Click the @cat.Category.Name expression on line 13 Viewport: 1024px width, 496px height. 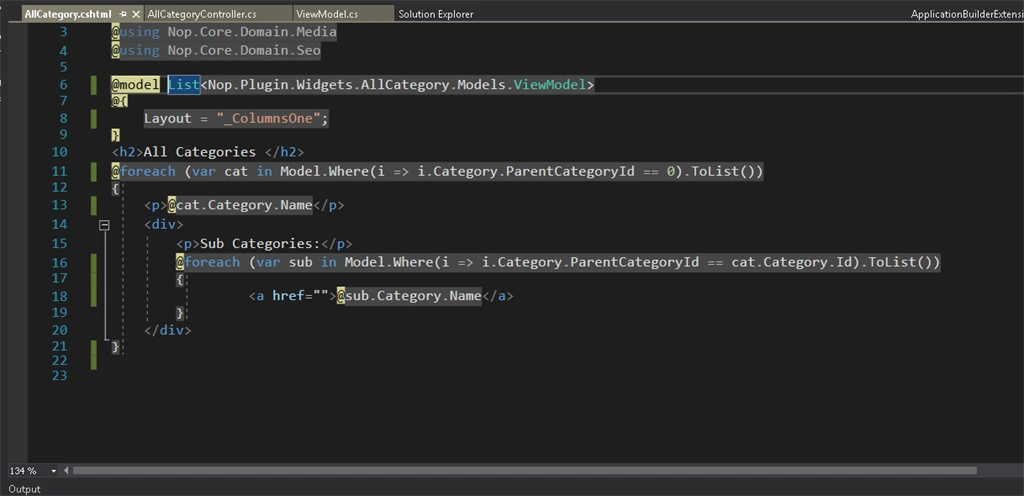[x=240, y=205]
